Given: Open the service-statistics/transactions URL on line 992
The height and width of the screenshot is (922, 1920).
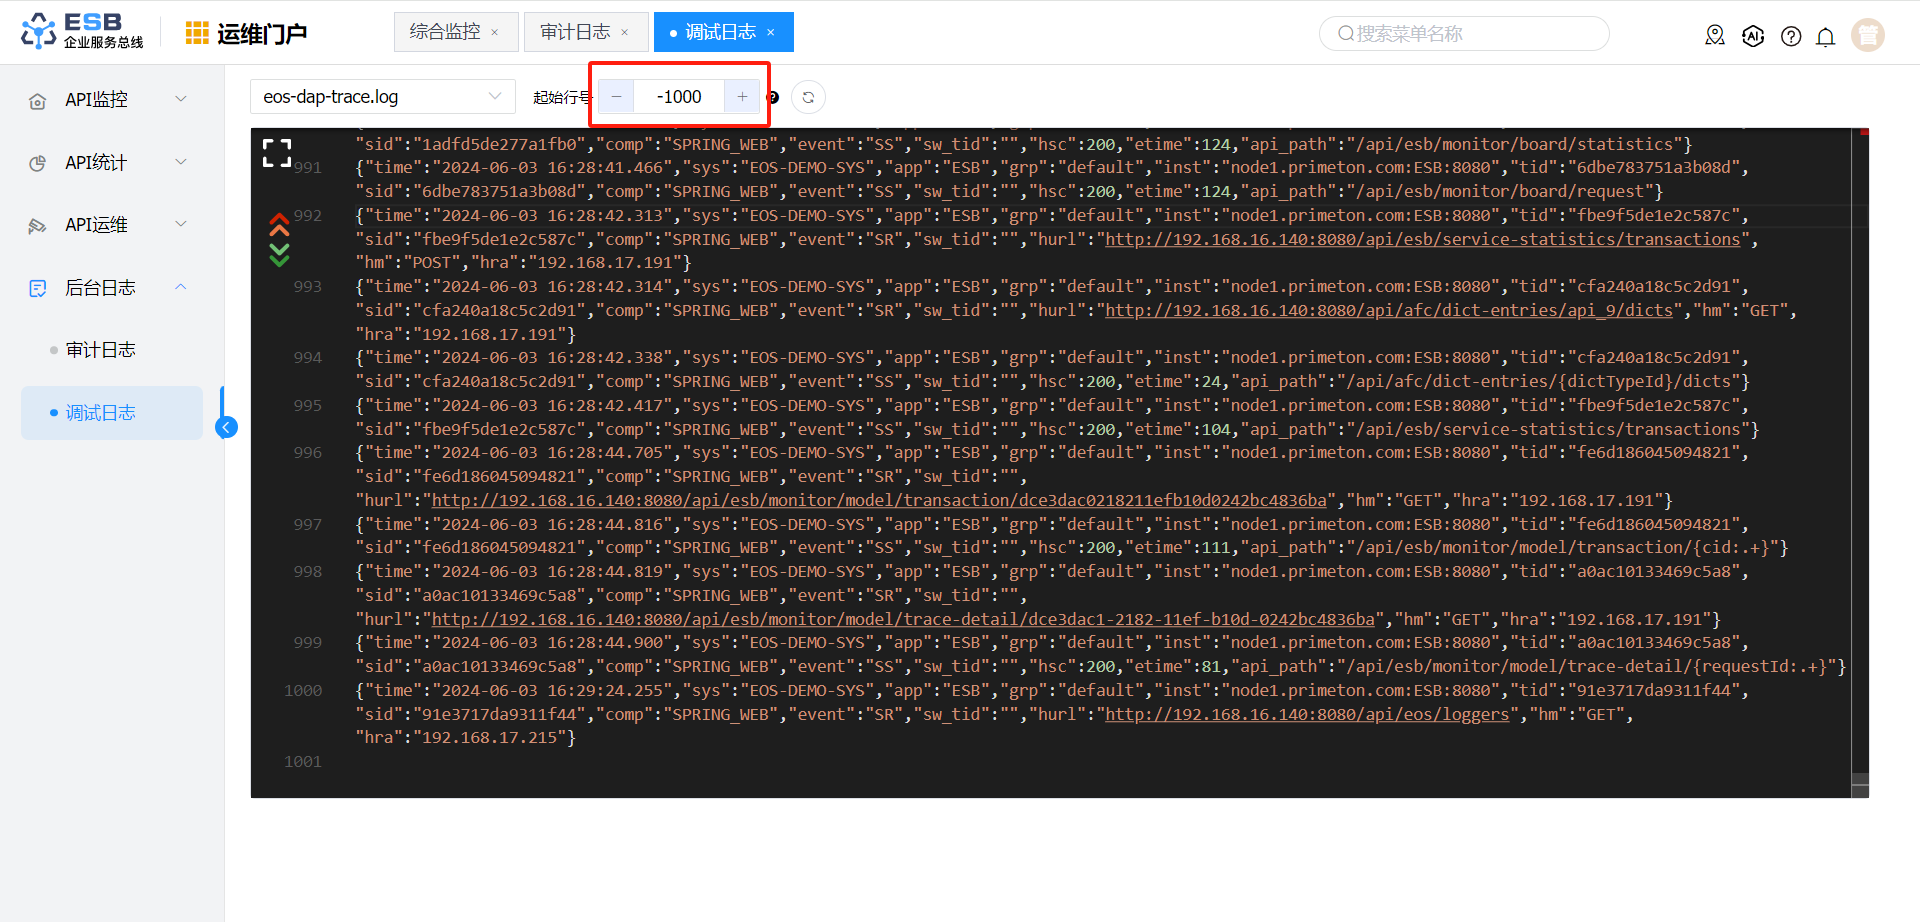Looking at the screenshot, I should (1423, 239).
